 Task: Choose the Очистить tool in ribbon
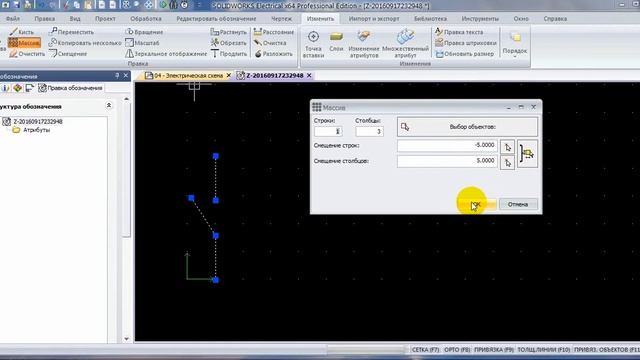click(x=27, y=54)
